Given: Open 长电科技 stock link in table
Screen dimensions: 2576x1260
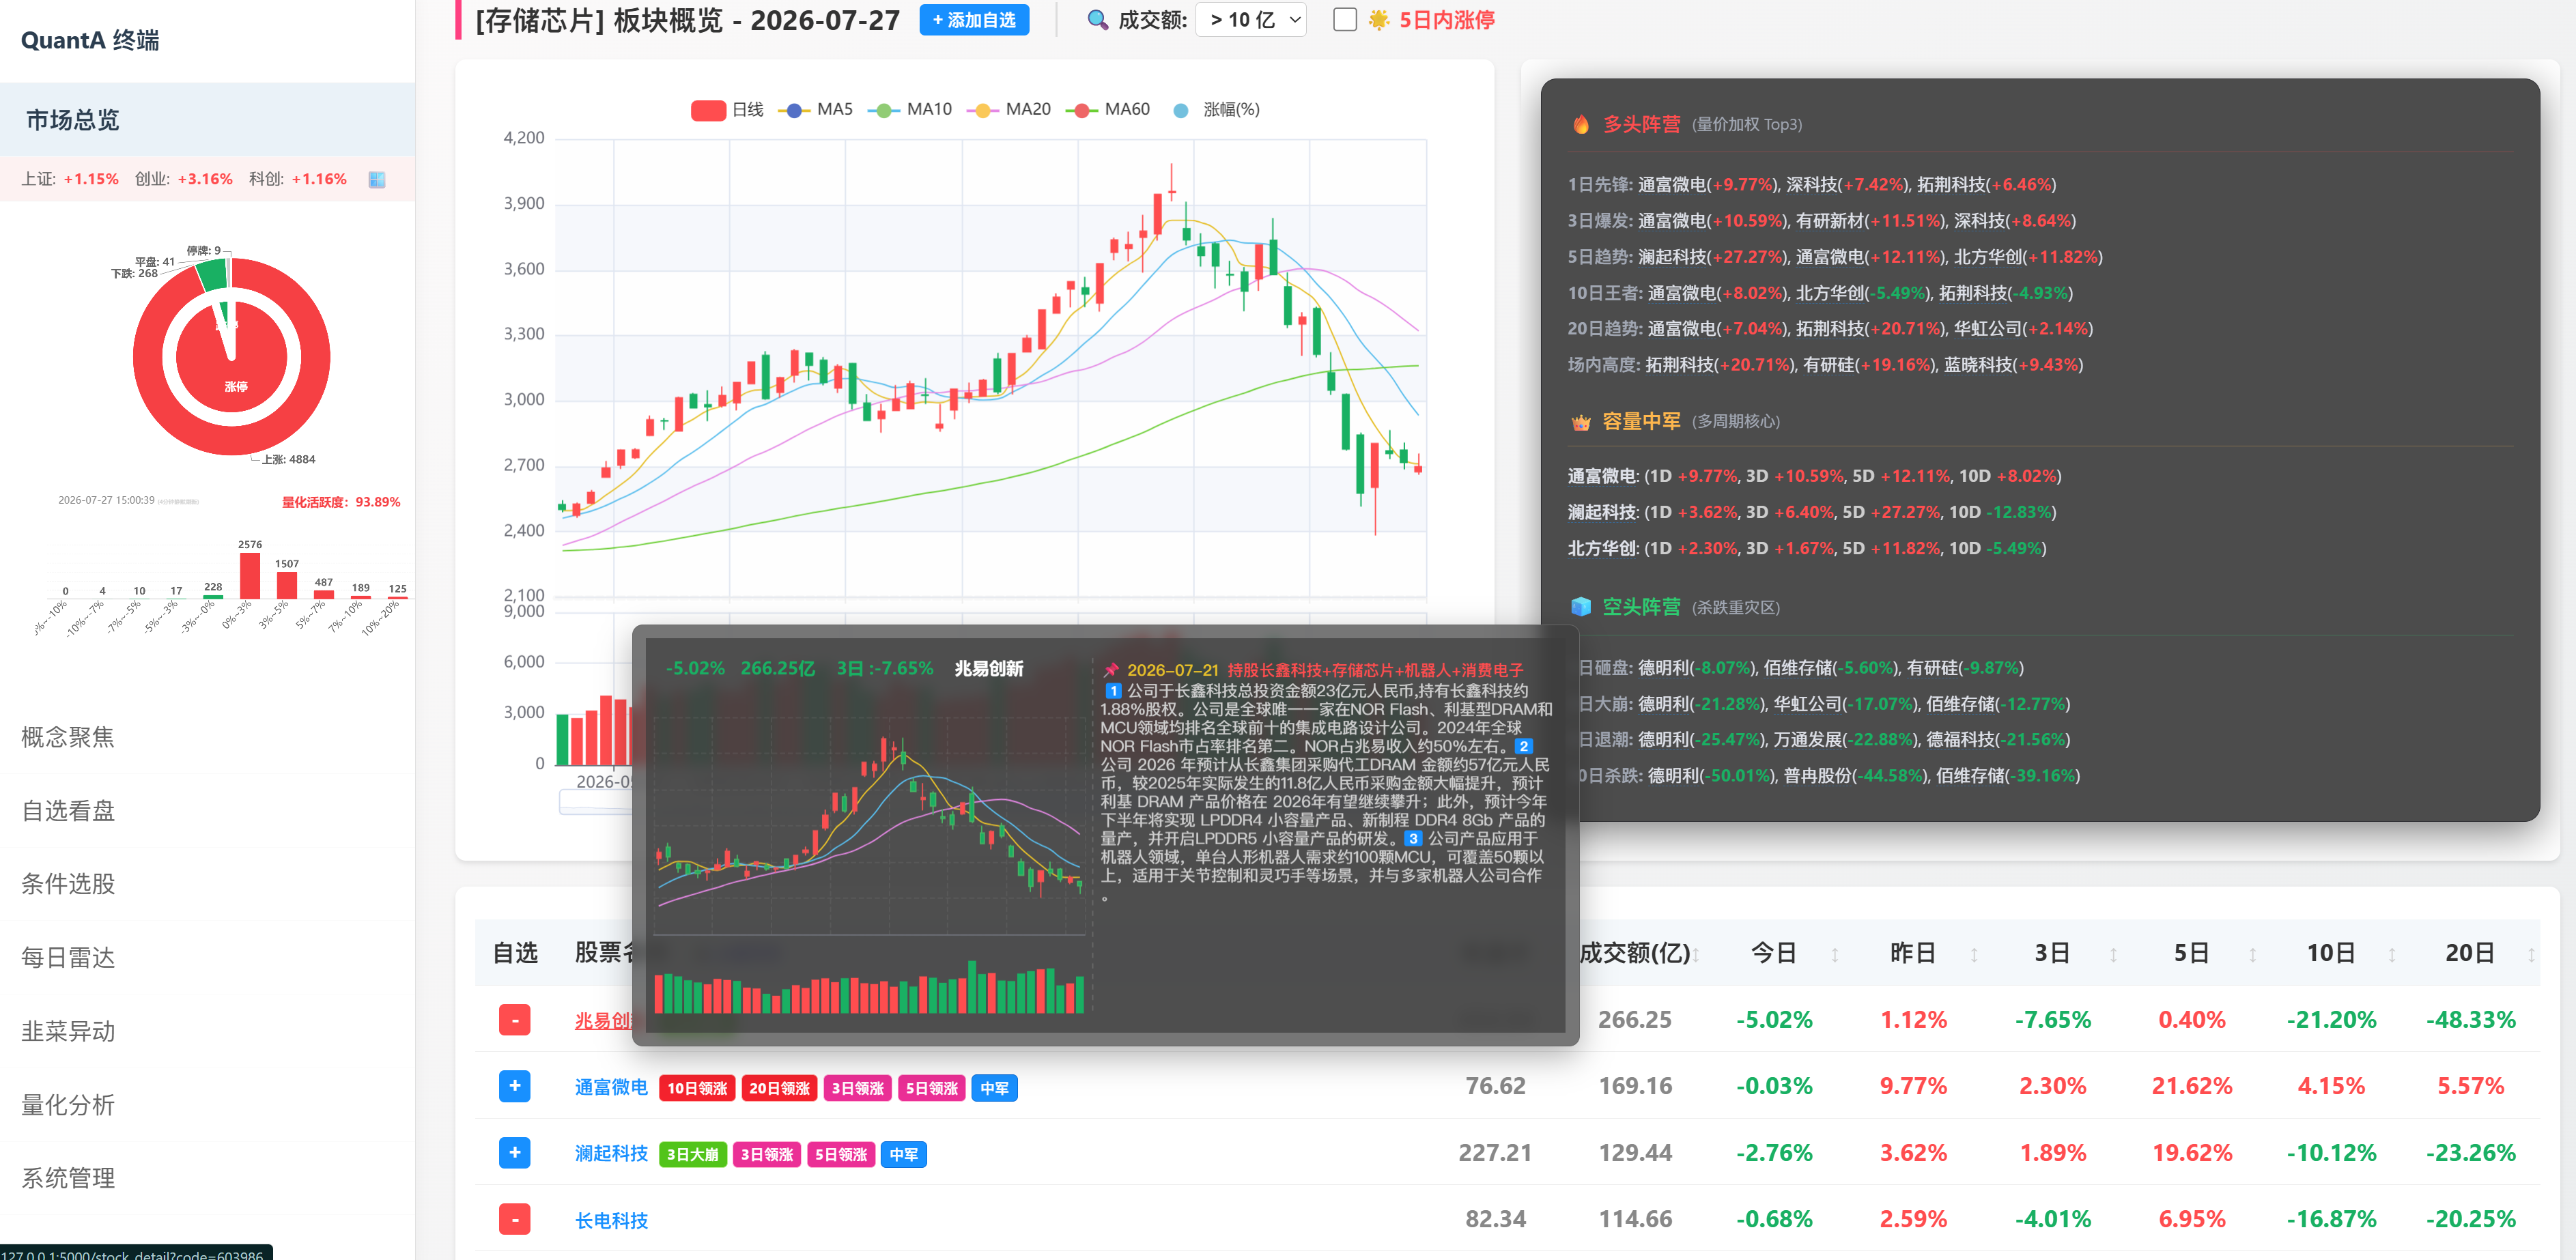Looking at the screenshot, I should coord(611,1221).
